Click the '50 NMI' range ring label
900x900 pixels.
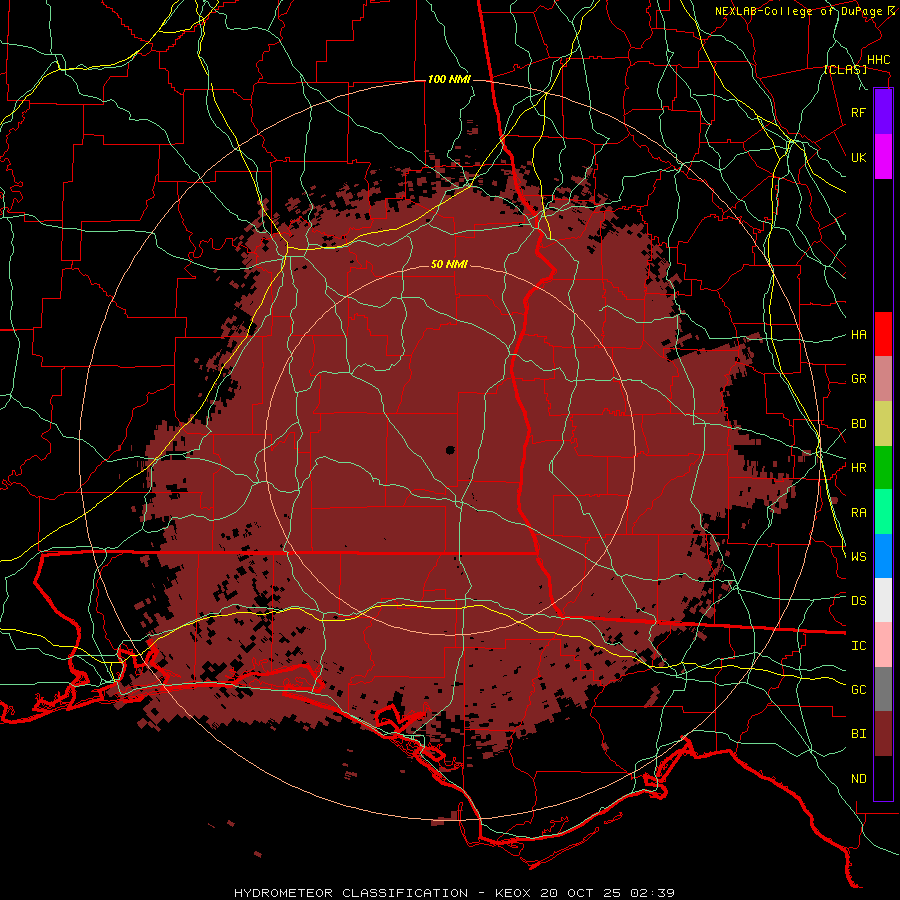(449, 264)
